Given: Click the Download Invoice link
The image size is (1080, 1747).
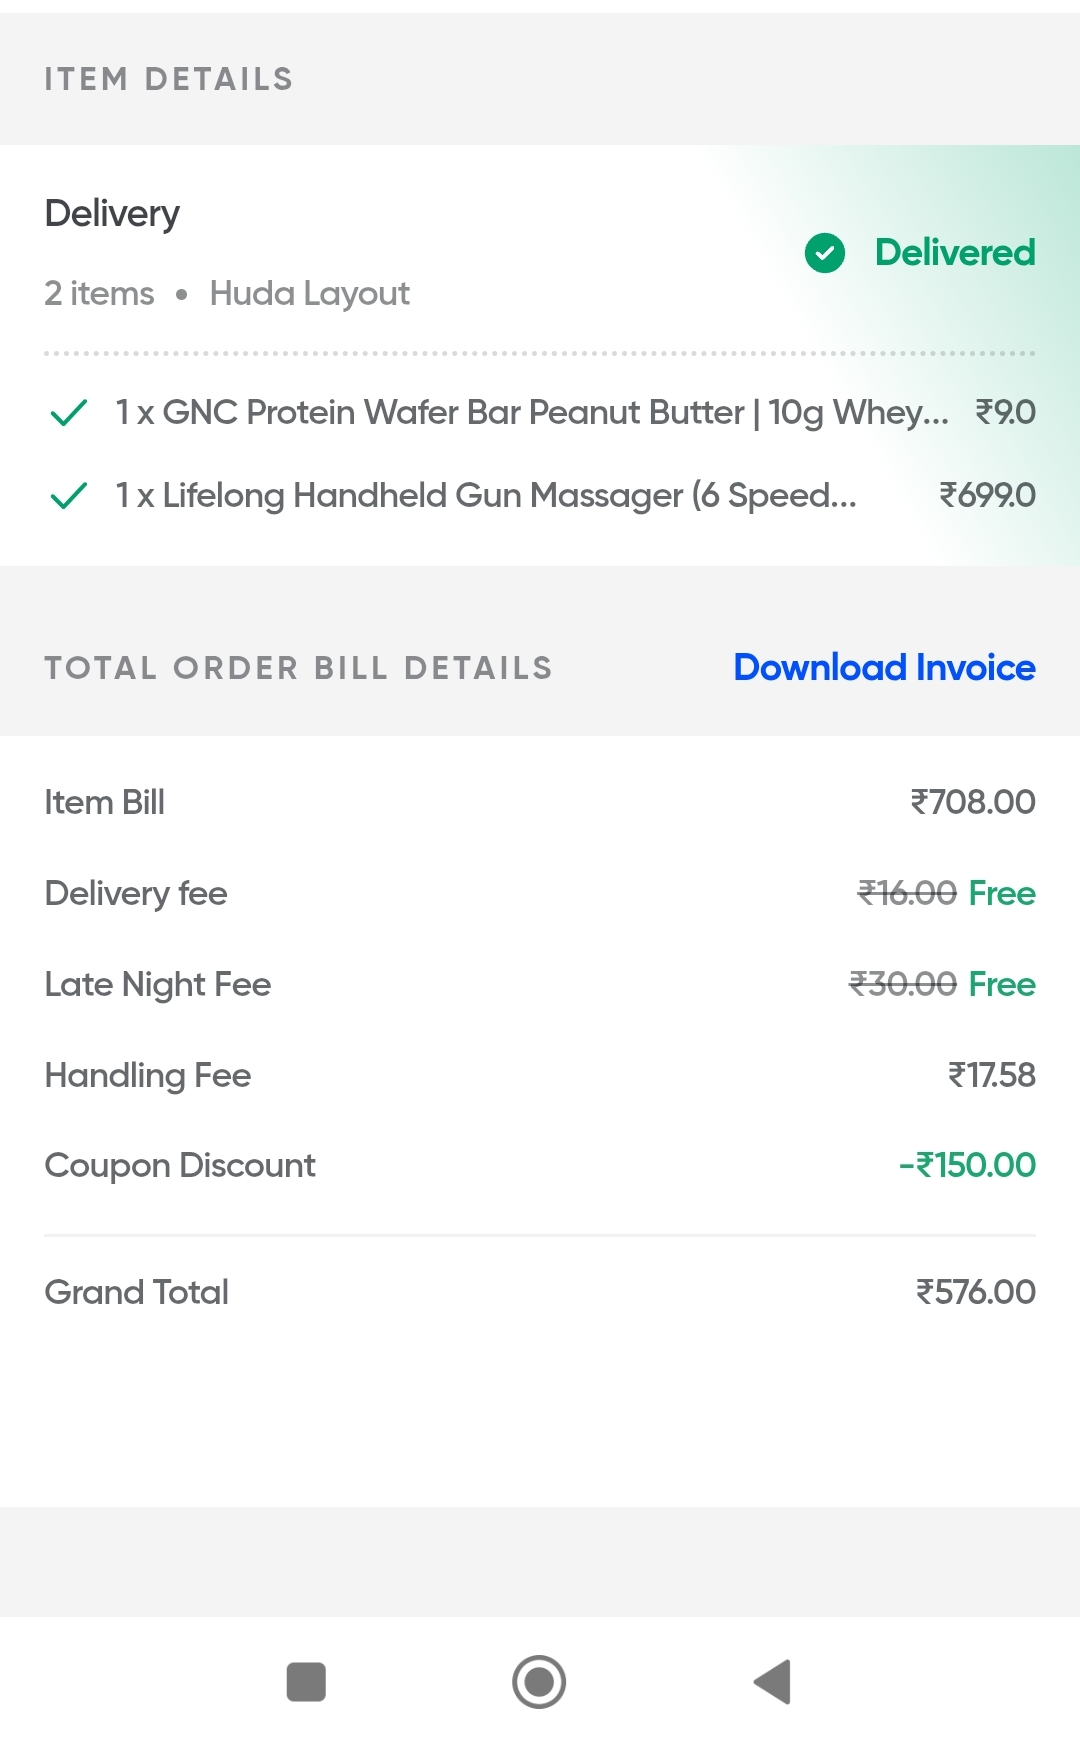Looking at the screenshot, I should (884, 667).
